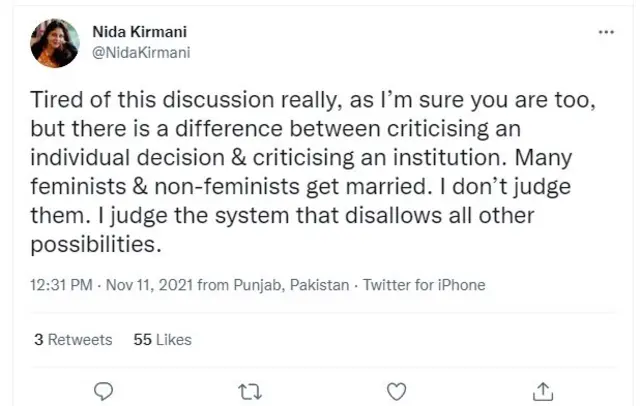
Task: Click the number 3 beside Retweets
Action: click(38, 340)
